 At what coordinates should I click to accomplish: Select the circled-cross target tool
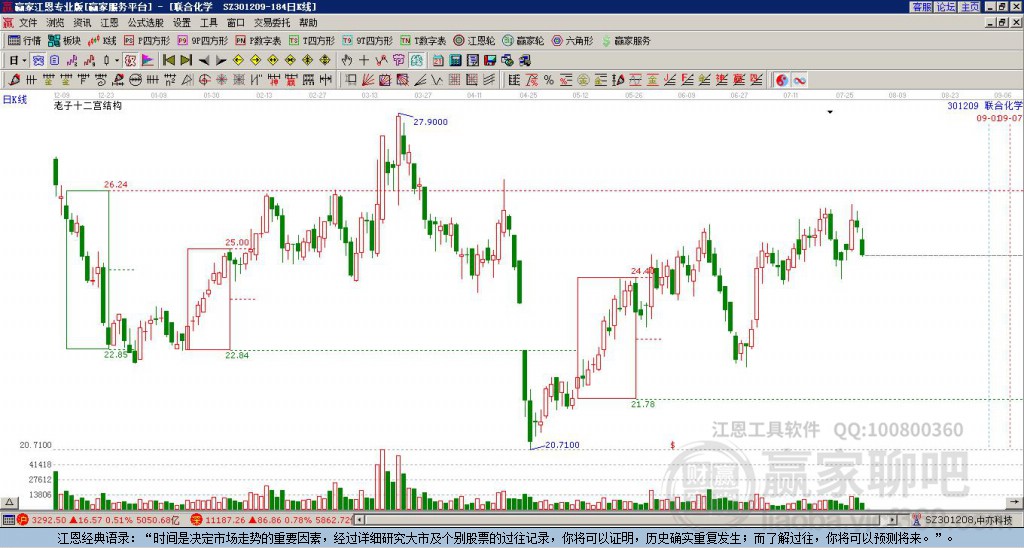[204, 80]
